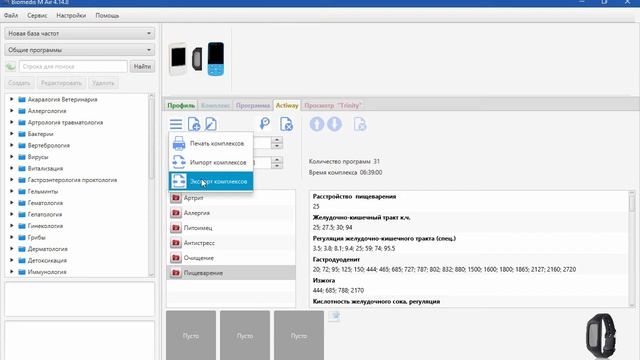Expand the Аллергология tree node
640x360 pixels.
tap(11, 111)
